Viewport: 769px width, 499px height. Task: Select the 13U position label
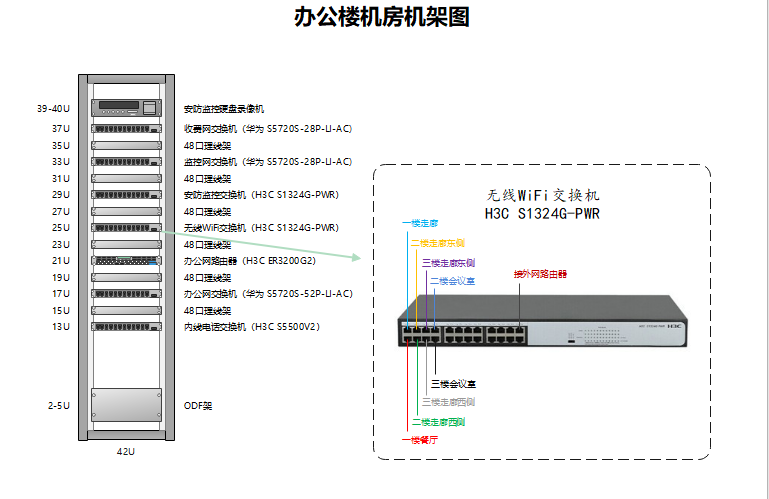61,327
